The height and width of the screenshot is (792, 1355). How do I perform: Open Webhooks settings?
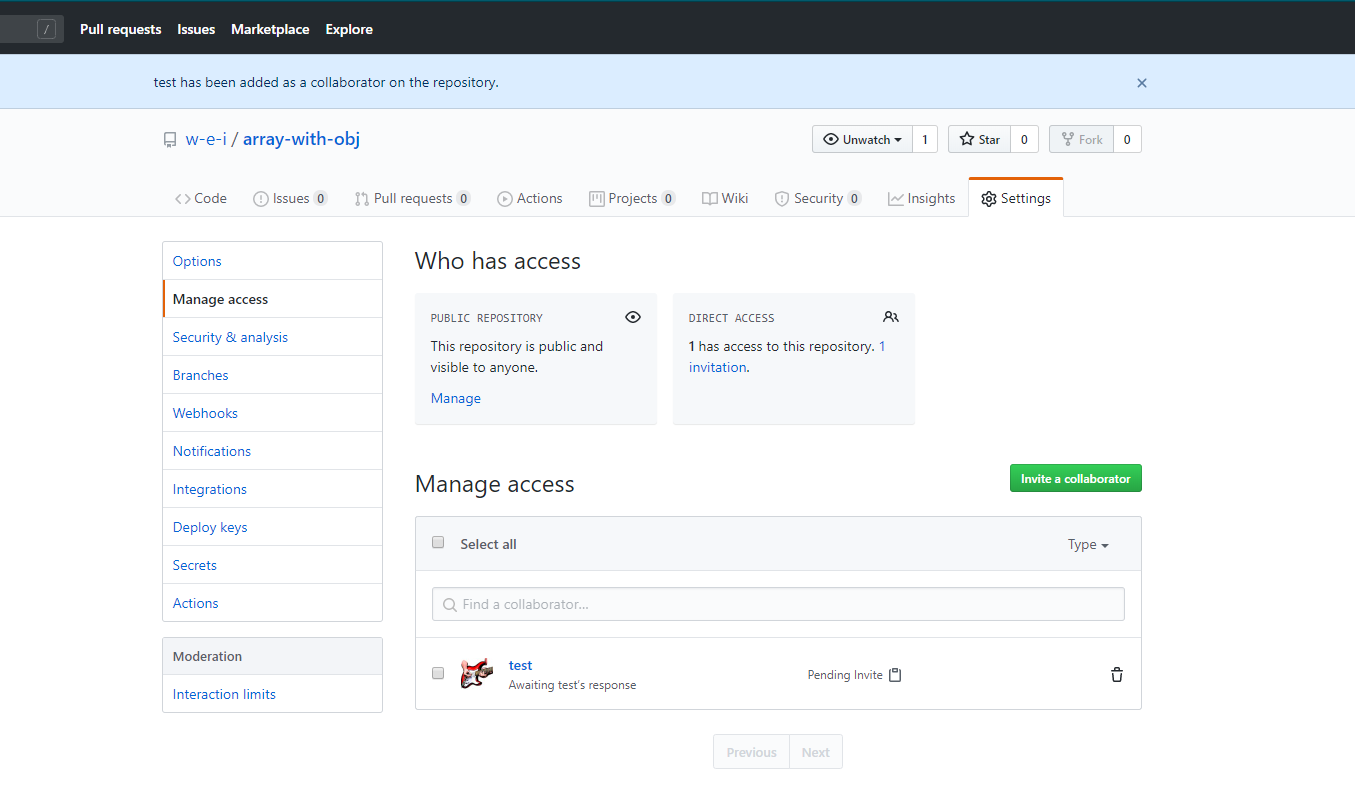(272, 413)
